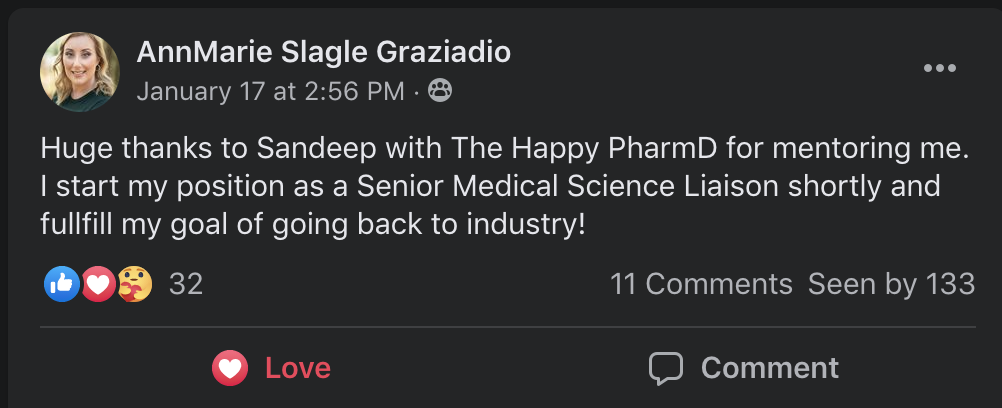Open AnnMarie Slagle Graziadio's profile name
The image size is (1002, 408).
point(323,52)
